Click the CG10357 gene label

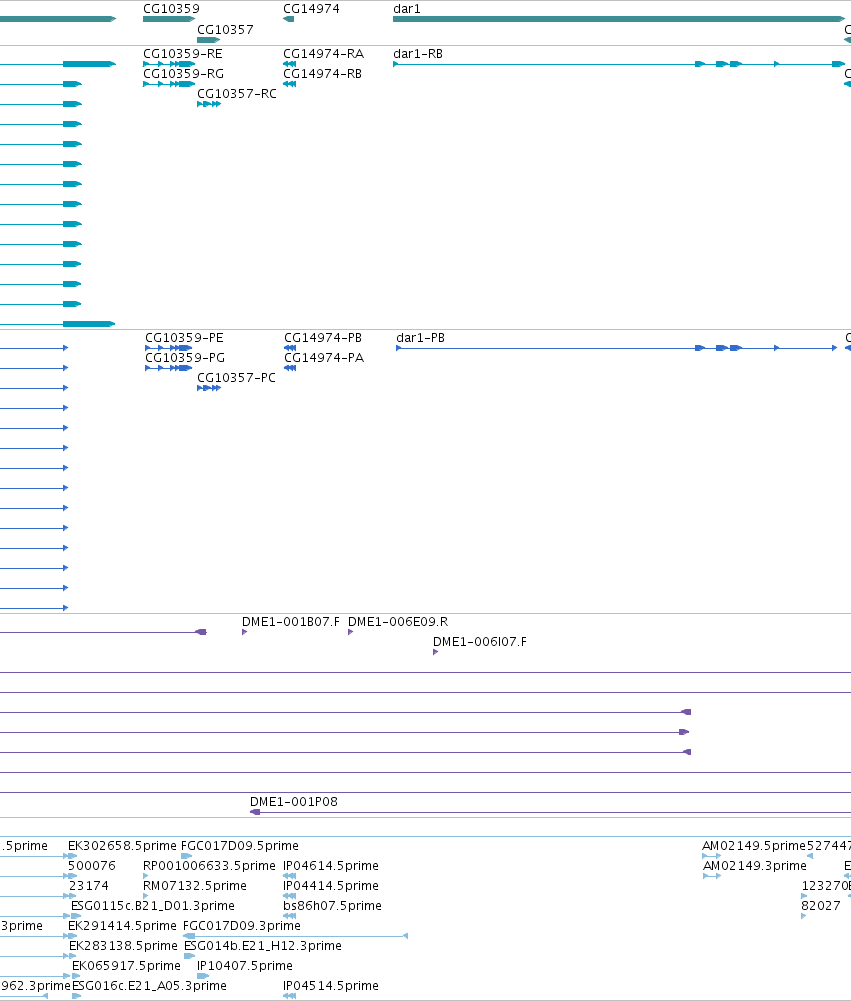225,30
